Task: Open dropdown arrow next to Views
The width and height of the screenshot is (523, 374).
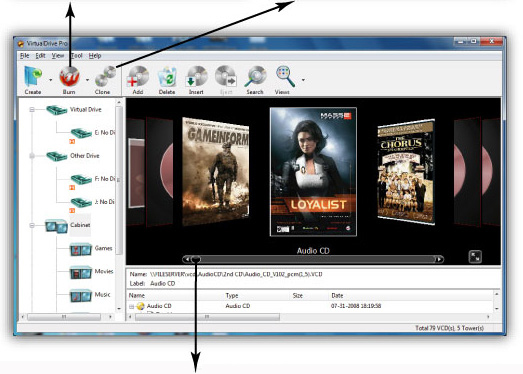Action: 303,80
